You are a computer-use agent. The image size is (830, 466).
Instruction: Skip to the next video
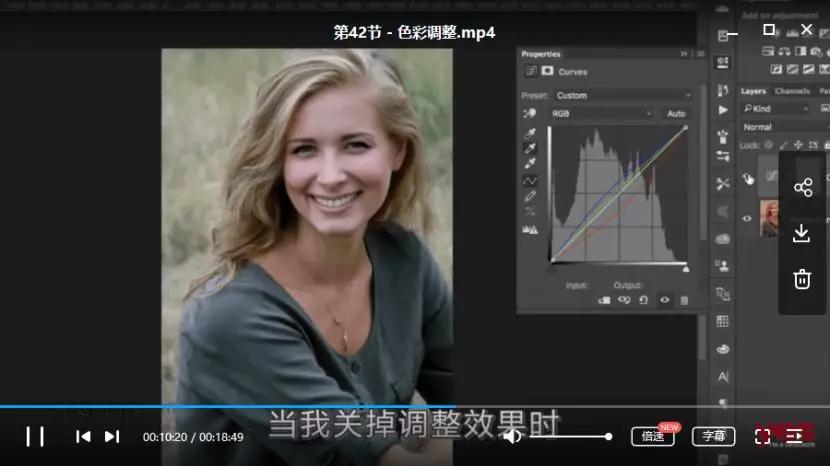coord(112,436)
